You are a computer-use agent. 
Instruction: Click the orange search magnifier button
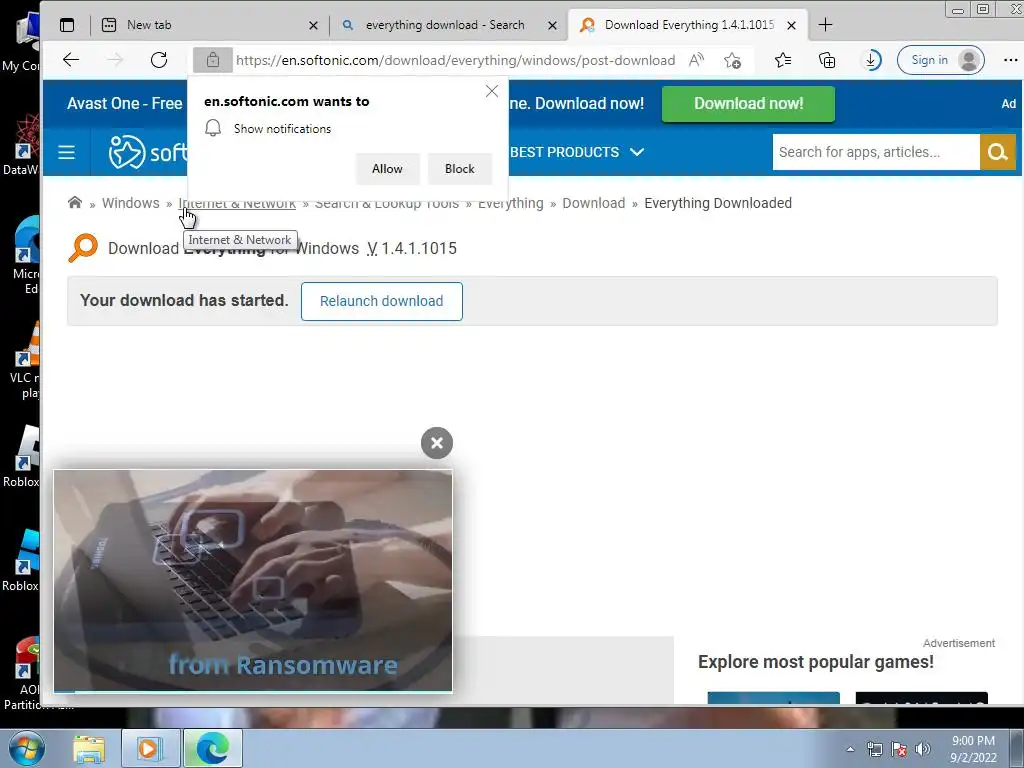tap(997, 152)
